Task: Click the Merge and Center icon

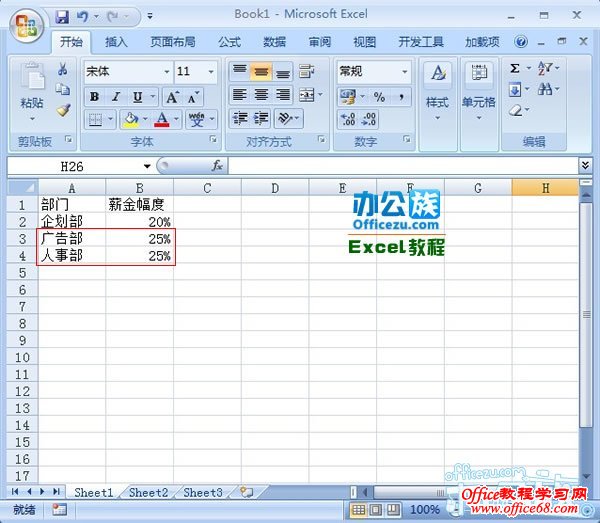Action: 307,95
